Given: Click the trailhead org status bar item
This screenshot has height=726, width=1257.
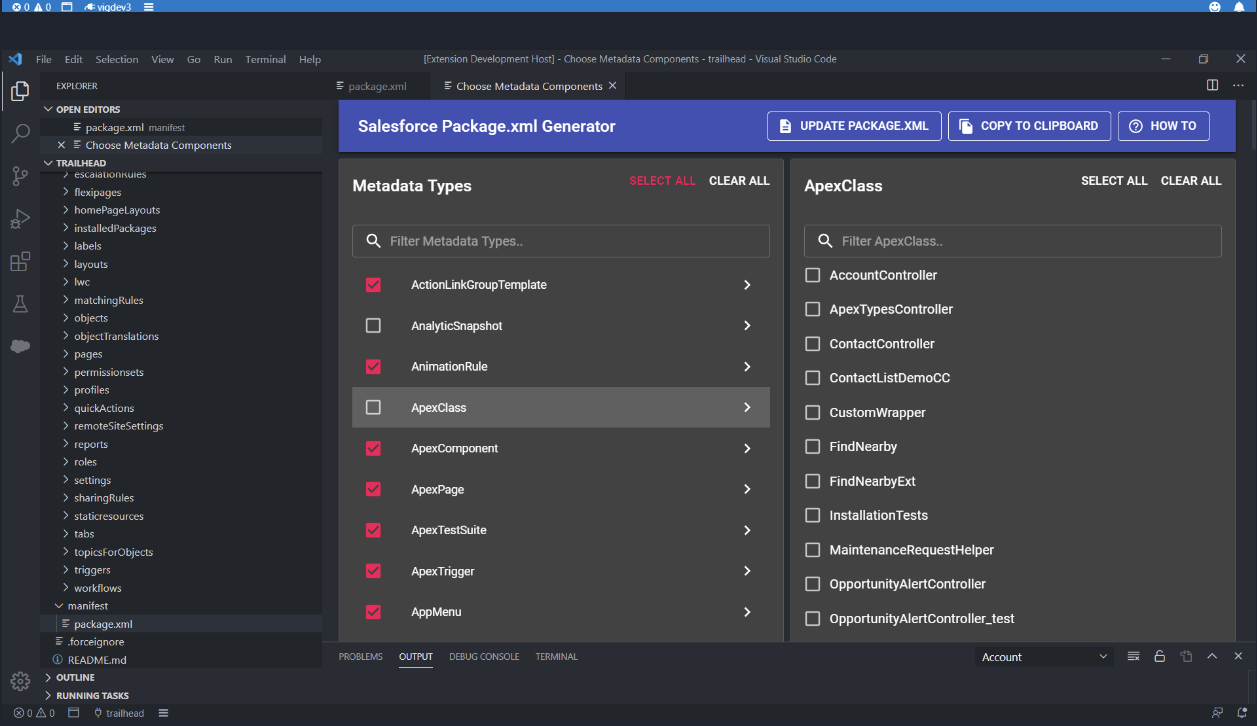Looking at the screenshot, I should pos(119,713).
